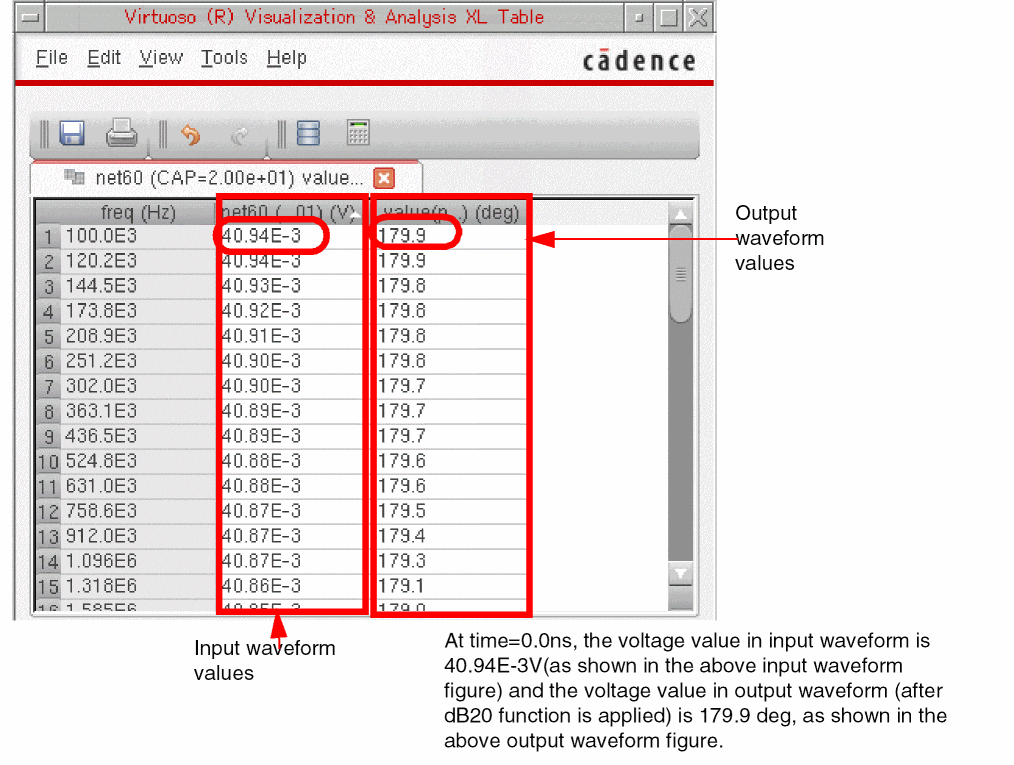The image size is (1014, 765).
Task: Click the 40.90E-3 cell in row 6
Action: pyautogui.click(x=292, y=361)
